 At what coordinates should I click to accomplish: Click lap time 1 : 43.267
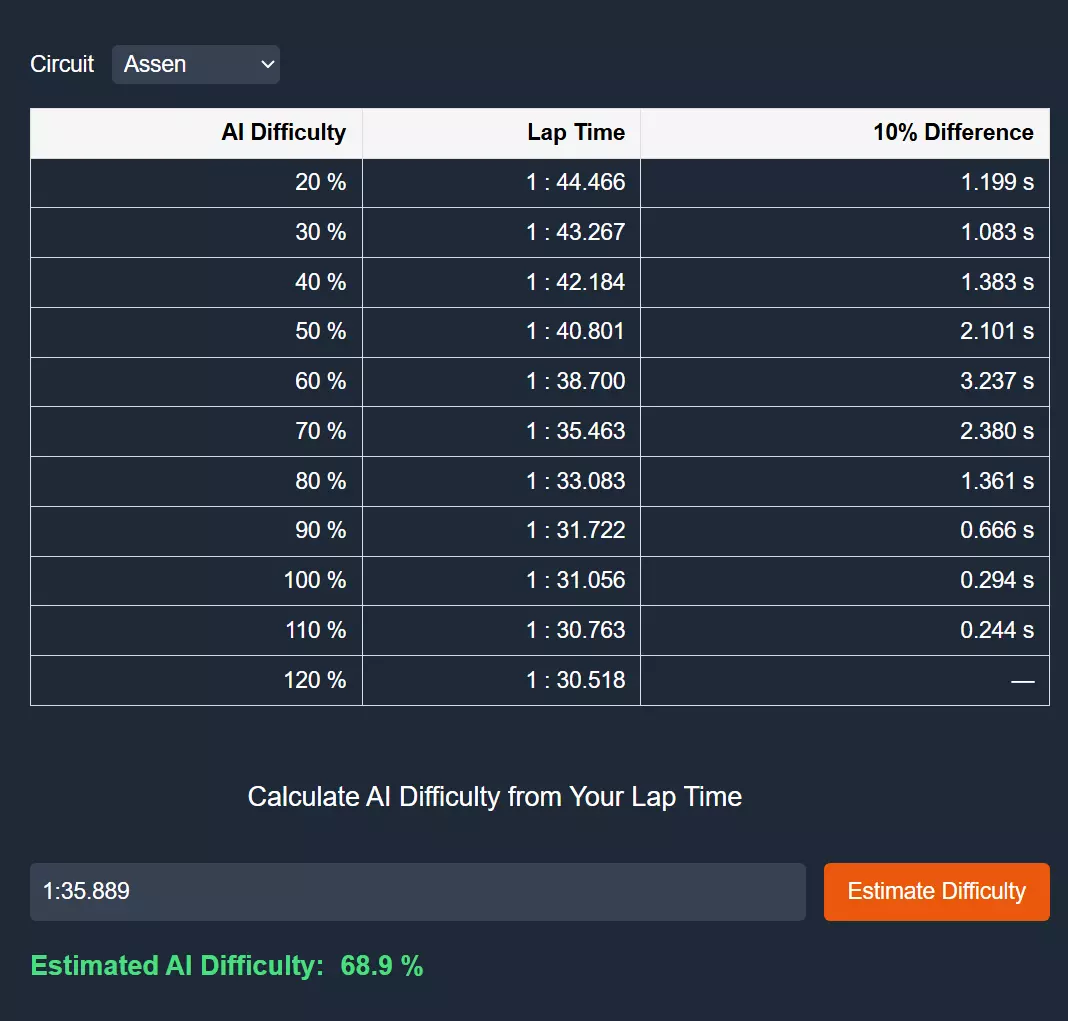coord(576,232)
